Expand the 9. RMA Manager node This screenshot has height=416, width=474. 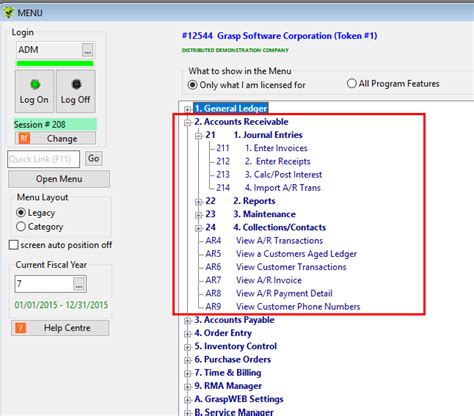click(x=187, y=387)
